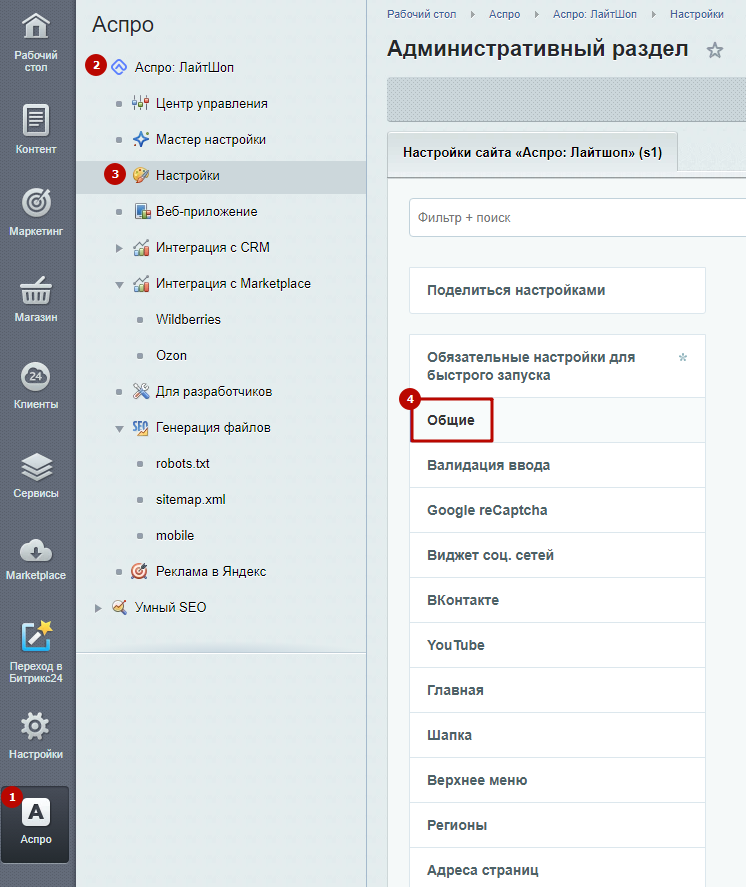The width and height of the screenshot is (746, 887).
Task: Open the Магазин basket icon
Action: coord(36,291)
